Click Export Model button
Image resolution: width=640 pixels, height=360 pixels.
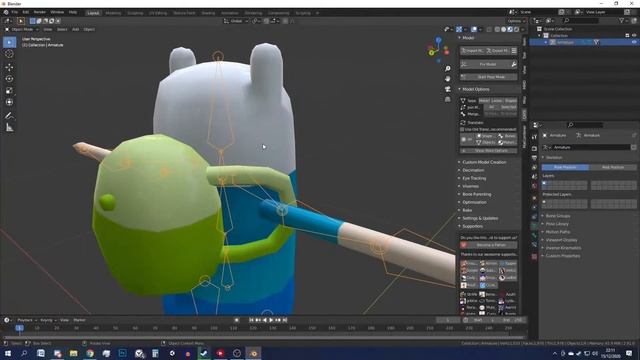pyautogui.click(x=498, y=51)
